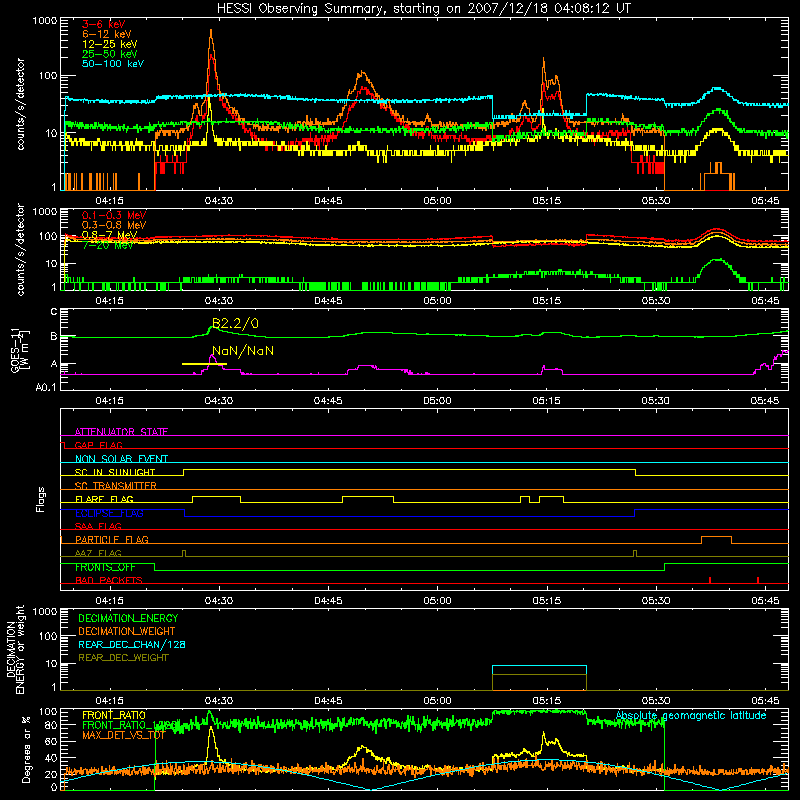800x800 pixels.
Task: Click the cyan rear decimation box top edge
Action: point(539,666)
